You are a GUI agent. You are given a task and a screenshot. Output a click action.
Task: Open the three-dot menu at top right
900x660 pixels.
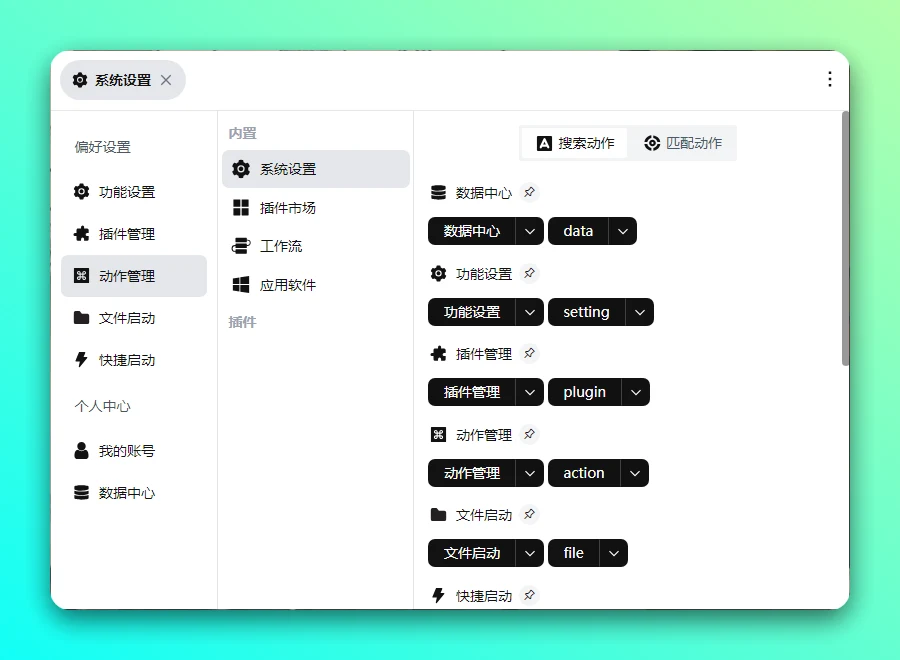pos(830,79)
